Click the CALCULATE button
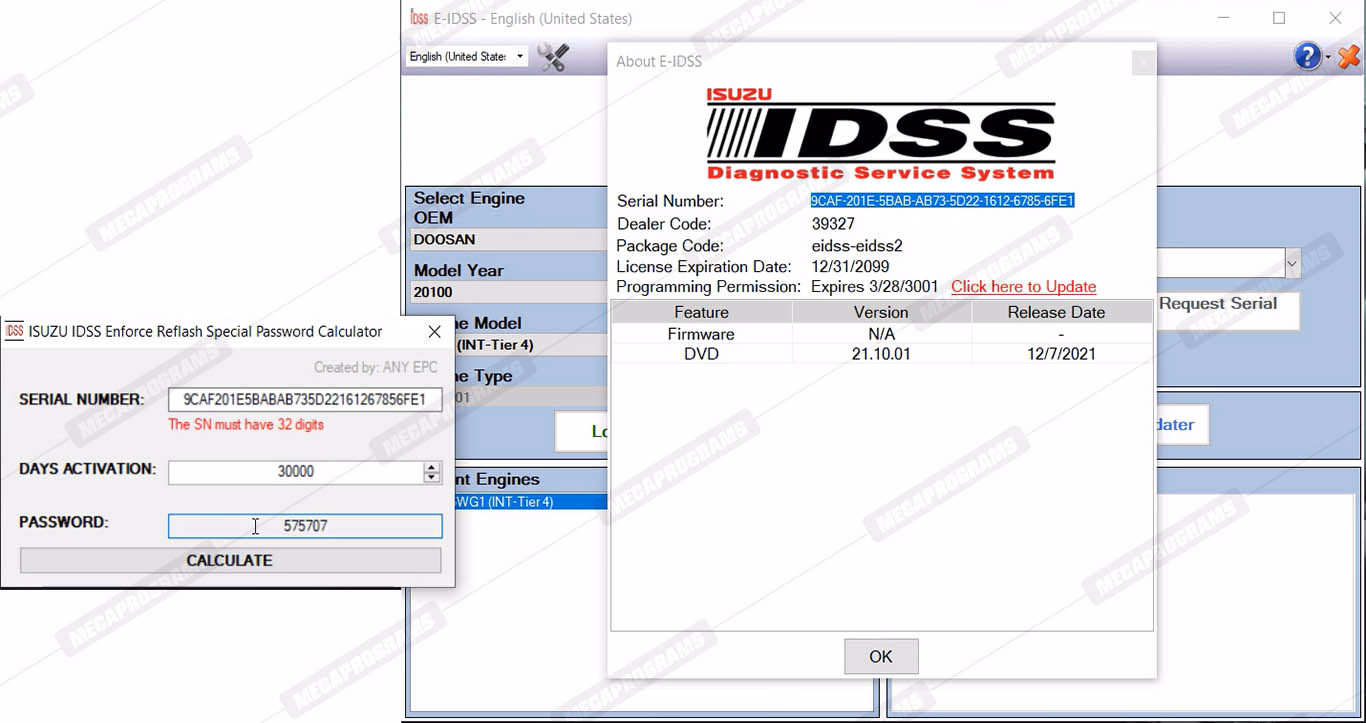This screenshot has height=723, width=1366. pyautogui.click(x=230, y=560)
